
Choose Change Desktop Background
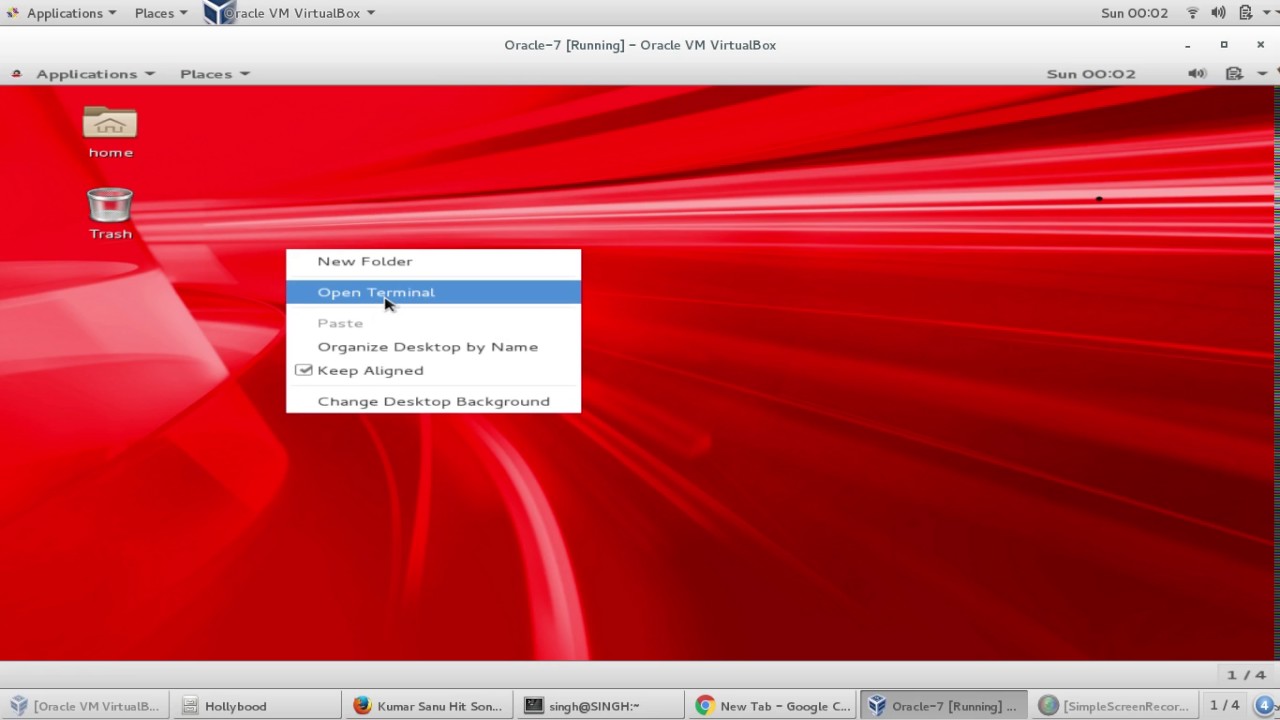[433, 401]
